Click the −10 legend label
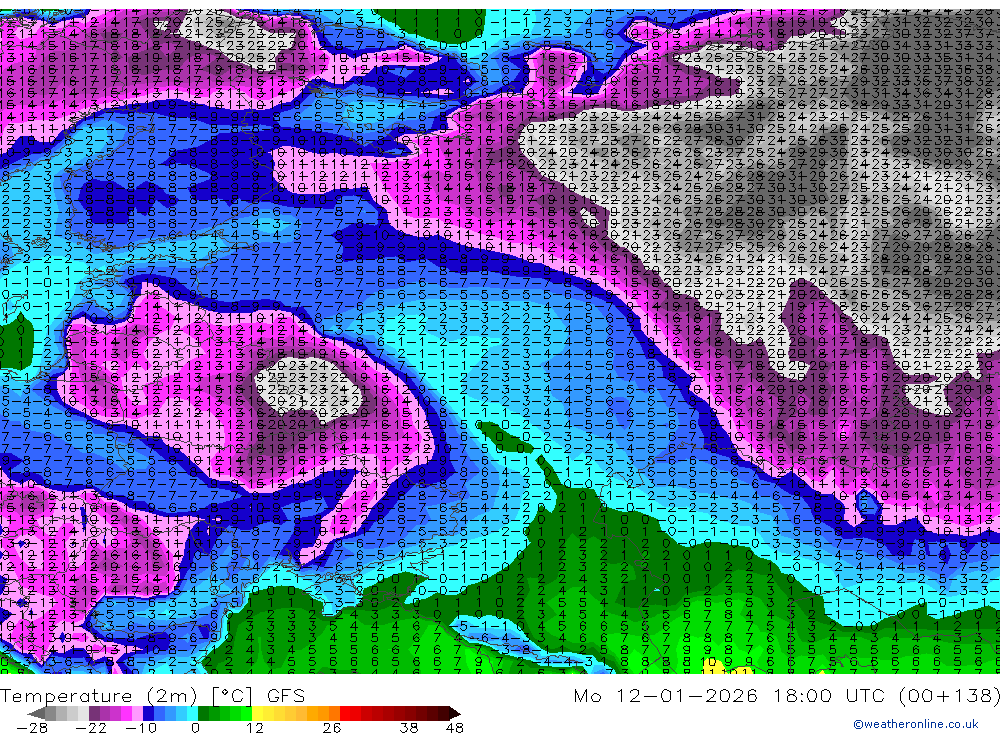 [141, 727]
